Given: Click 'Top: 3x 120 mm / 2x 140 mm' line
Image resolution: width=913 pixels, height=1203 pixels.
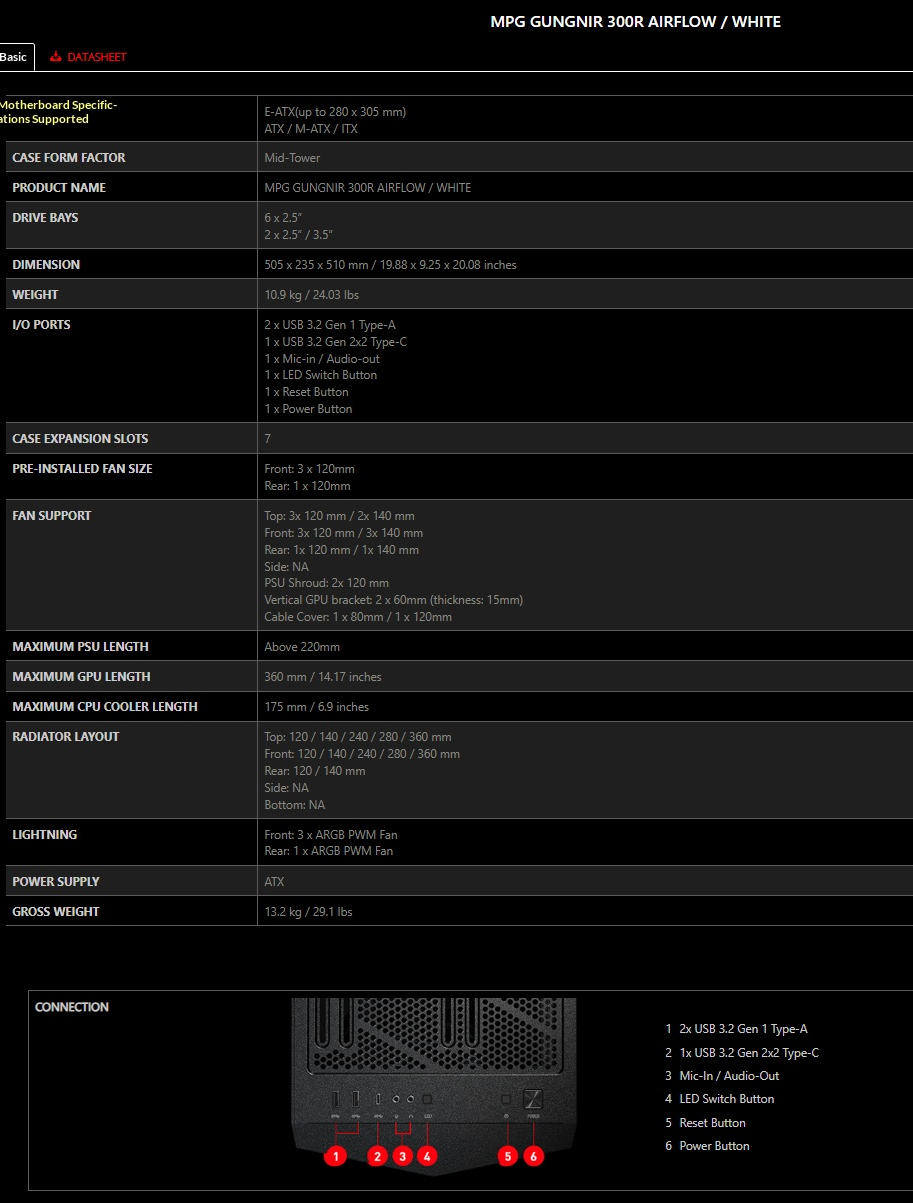Looking at the screenshot, I should point(339,516).
